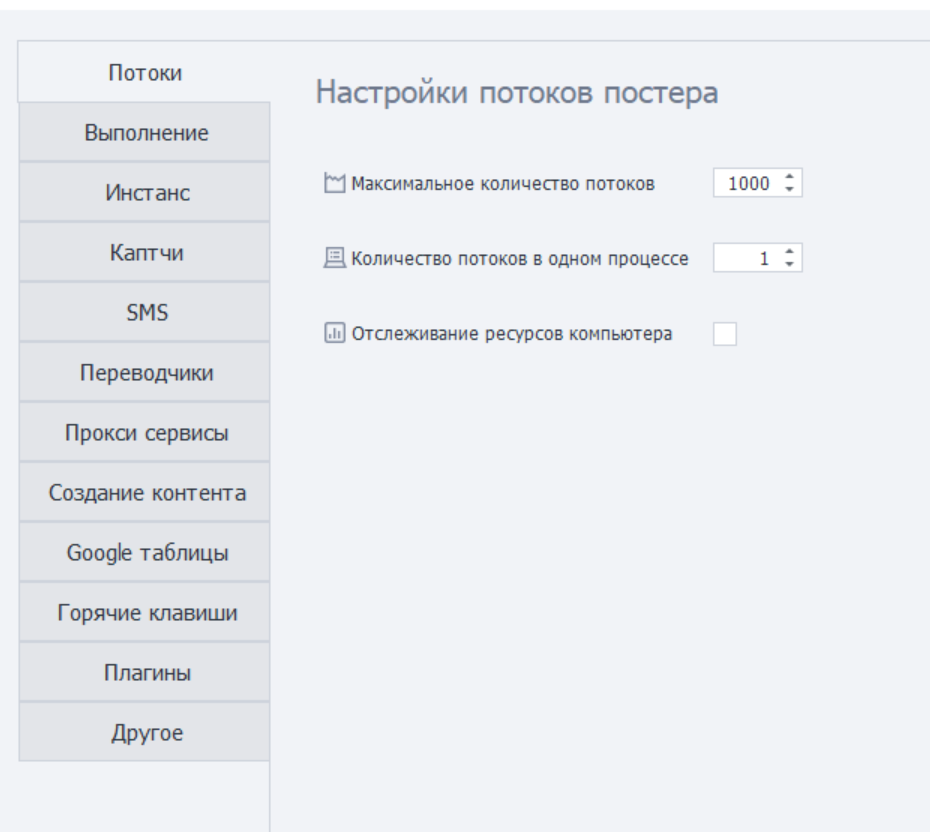The height and width of the screenshot is (832, 930).
Task: Select the Каптчи tab
Action: (x=145, y=252)
